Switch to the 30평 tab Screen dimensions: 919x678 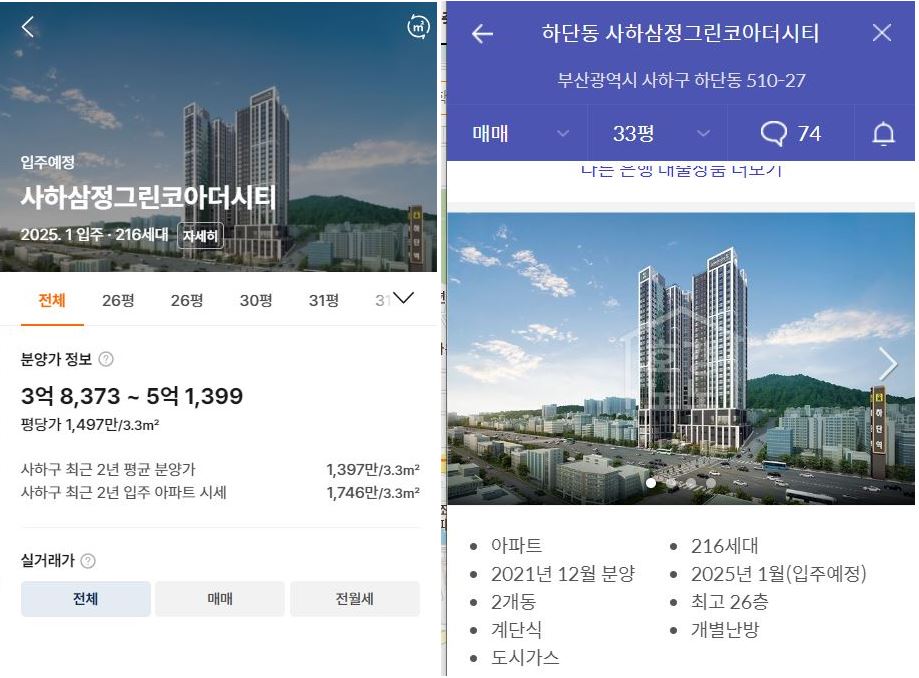(256, 301)
